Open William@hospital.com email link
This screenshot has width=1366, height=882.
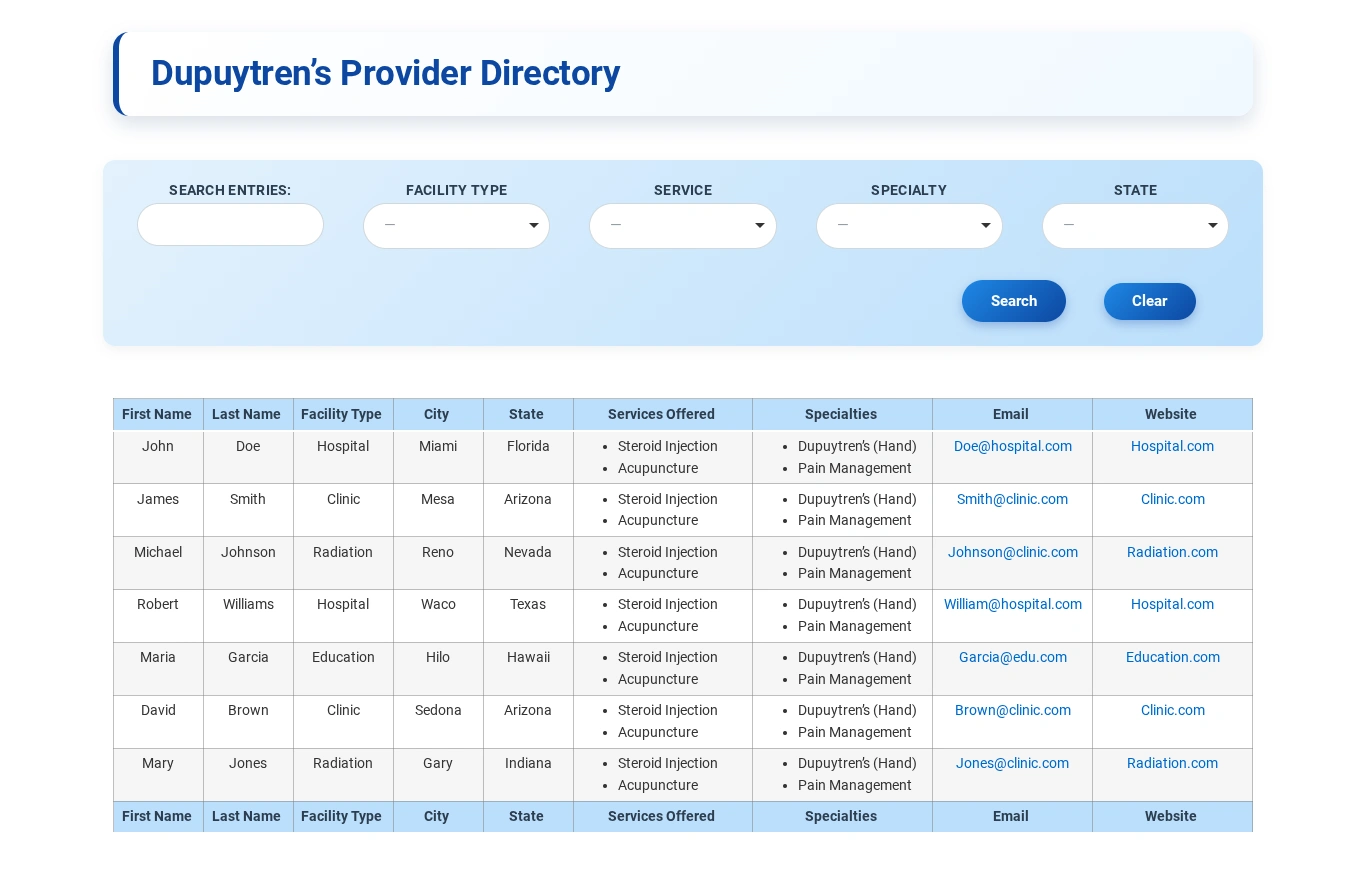tap(1013, 604)
